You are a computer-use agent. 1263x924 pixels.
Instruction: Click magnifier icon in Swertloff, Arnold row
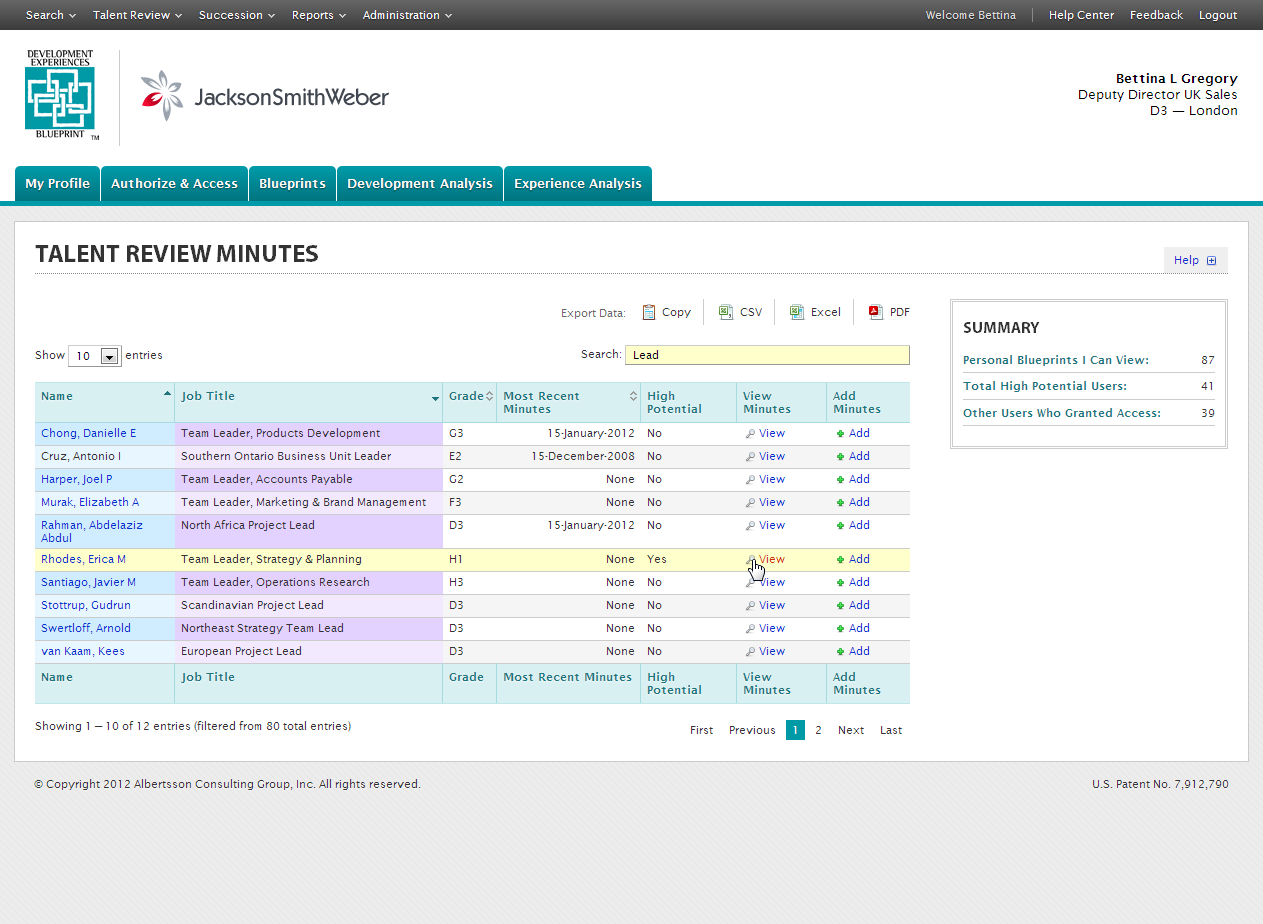click(750, 629)
